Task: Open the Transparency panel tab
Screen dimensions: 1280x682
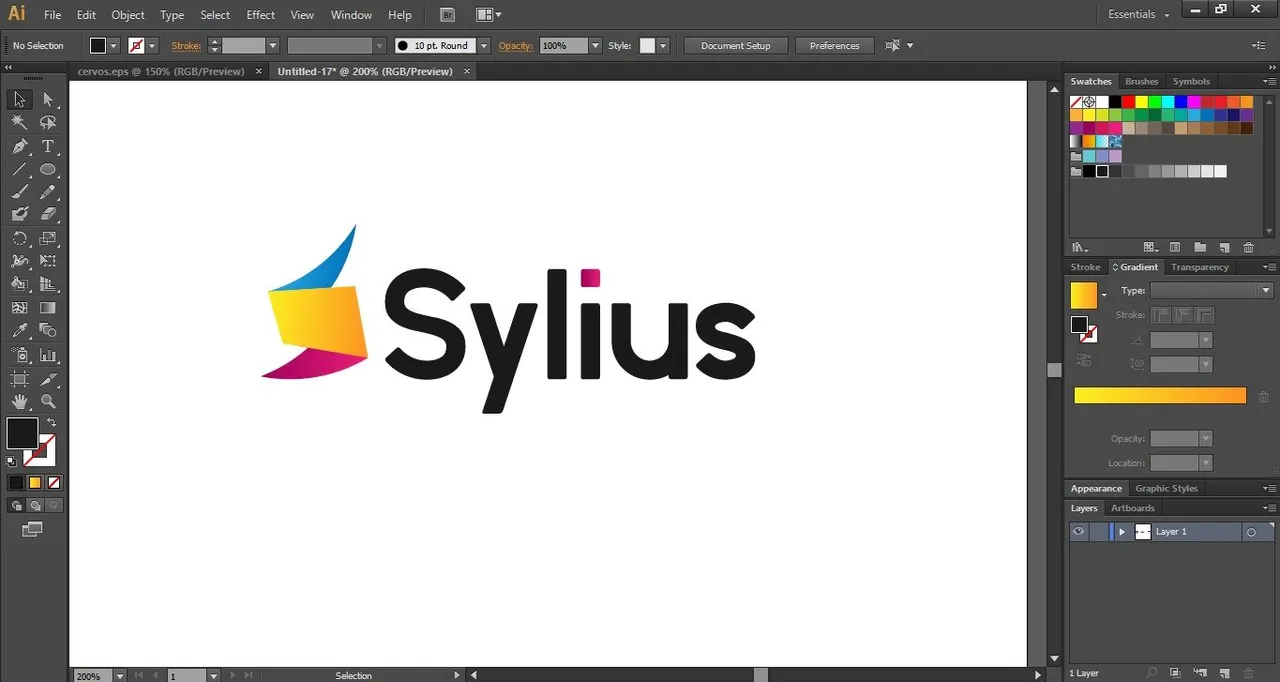Action: pos(1200,267)
